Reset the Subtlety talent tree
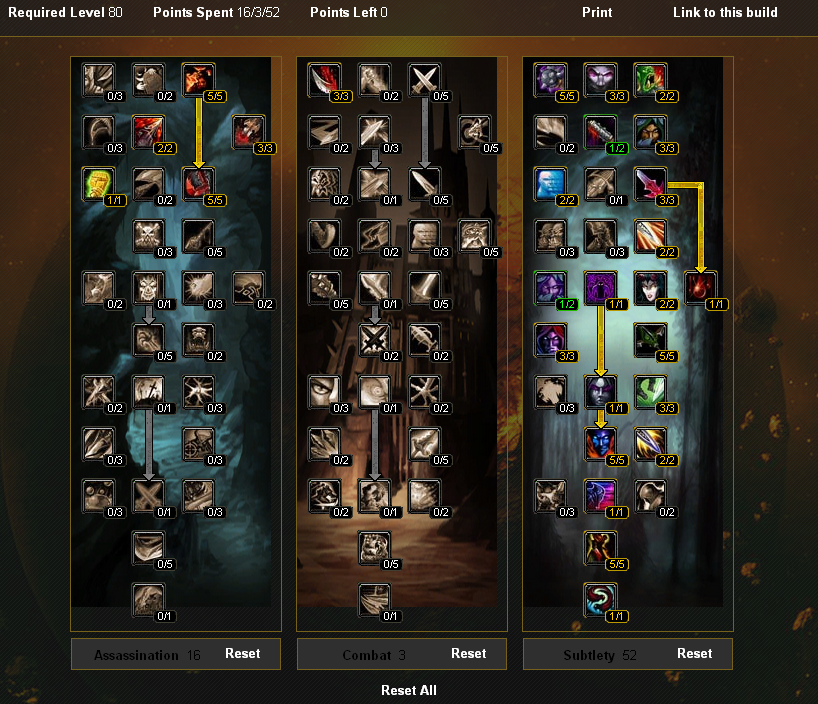 [x=694, y=653]
